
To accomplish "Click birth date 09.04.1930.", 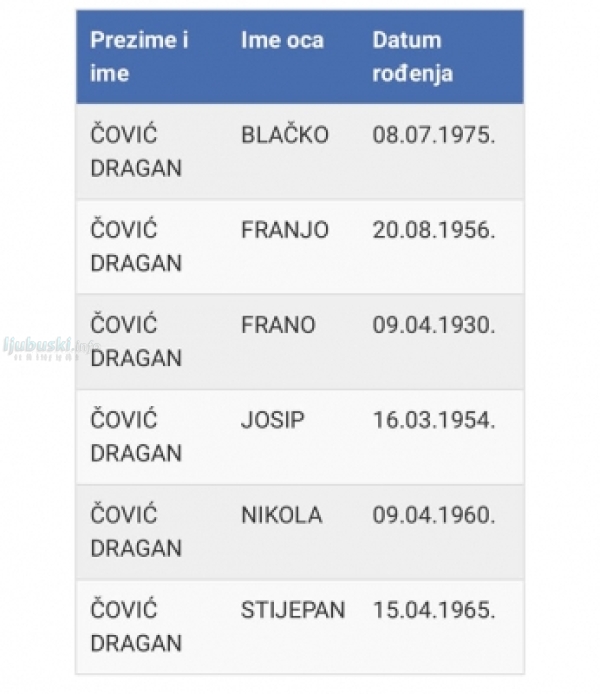I will [433, 325].
